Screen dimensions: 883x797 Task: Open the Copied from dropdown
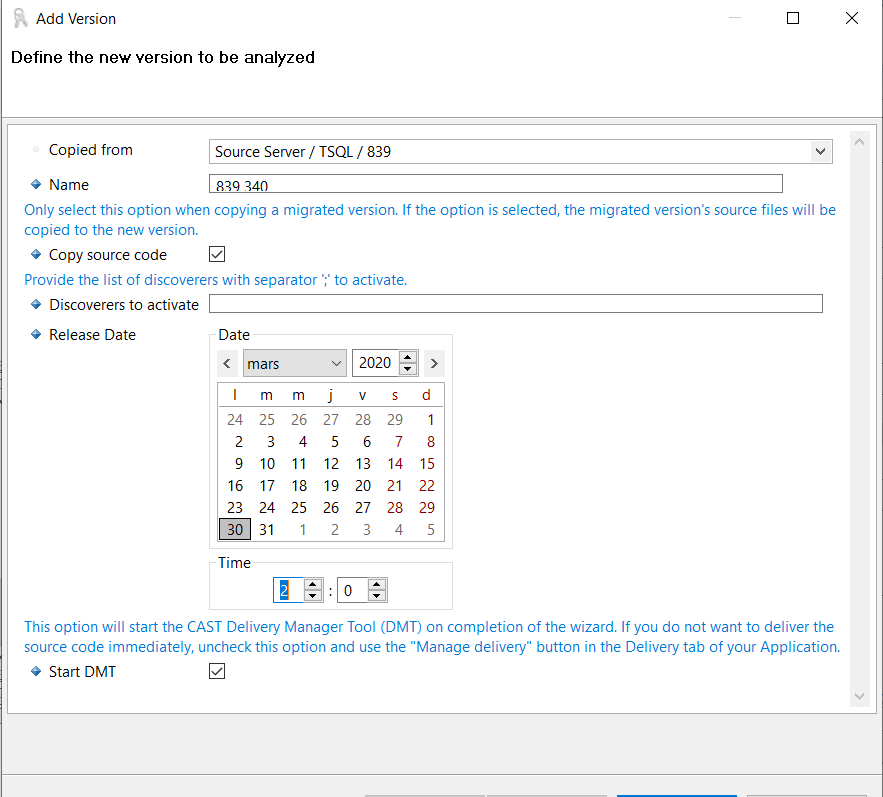[820, 152]
